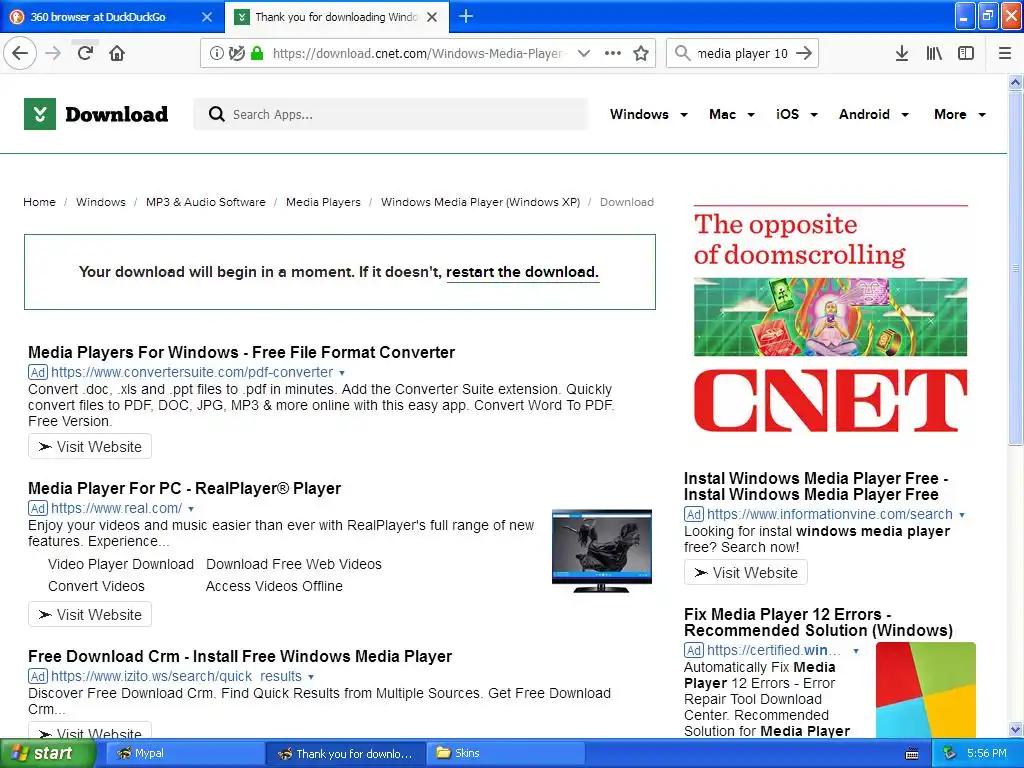Select the Thank you for downloading tab
Image resolution: width=1024 pixels, height=768 pixels.
(x=337, y=17)
